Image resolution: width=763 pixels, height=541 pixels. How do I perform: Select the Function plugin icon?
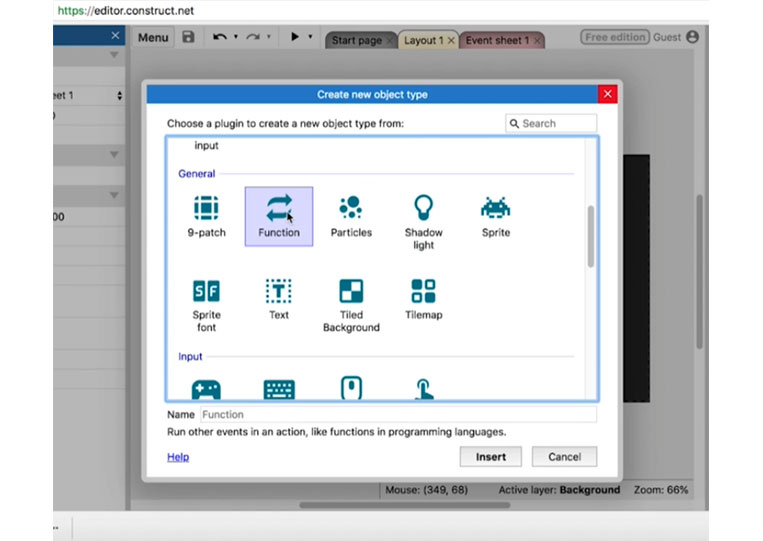click(x=279, y=208)
